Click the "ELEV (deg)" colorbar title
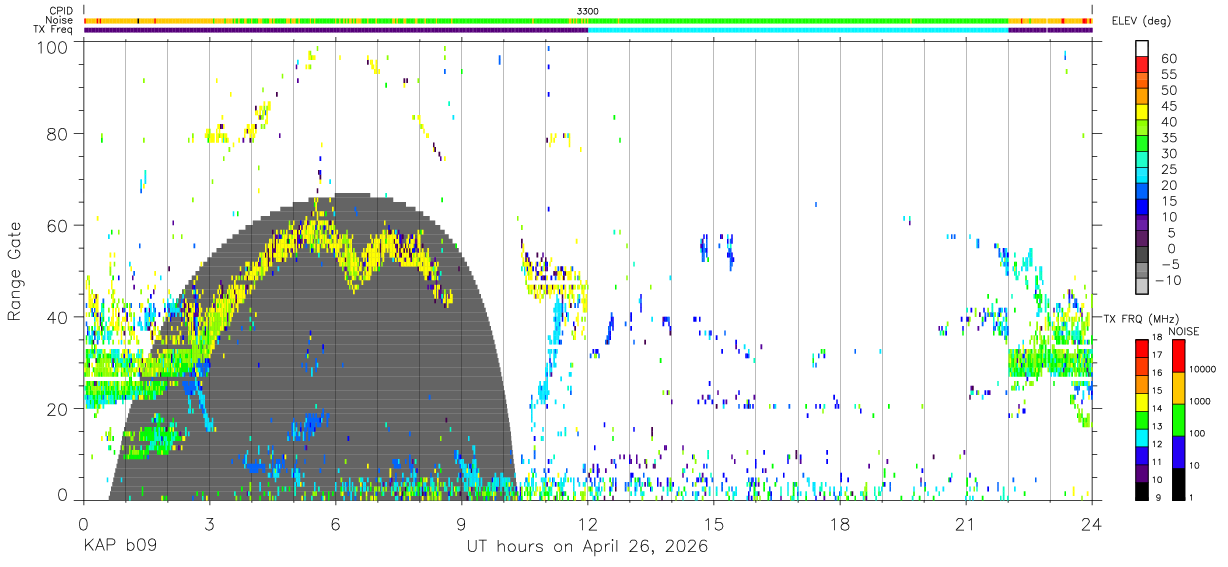1228x567 pixels. click(1141, 21)
